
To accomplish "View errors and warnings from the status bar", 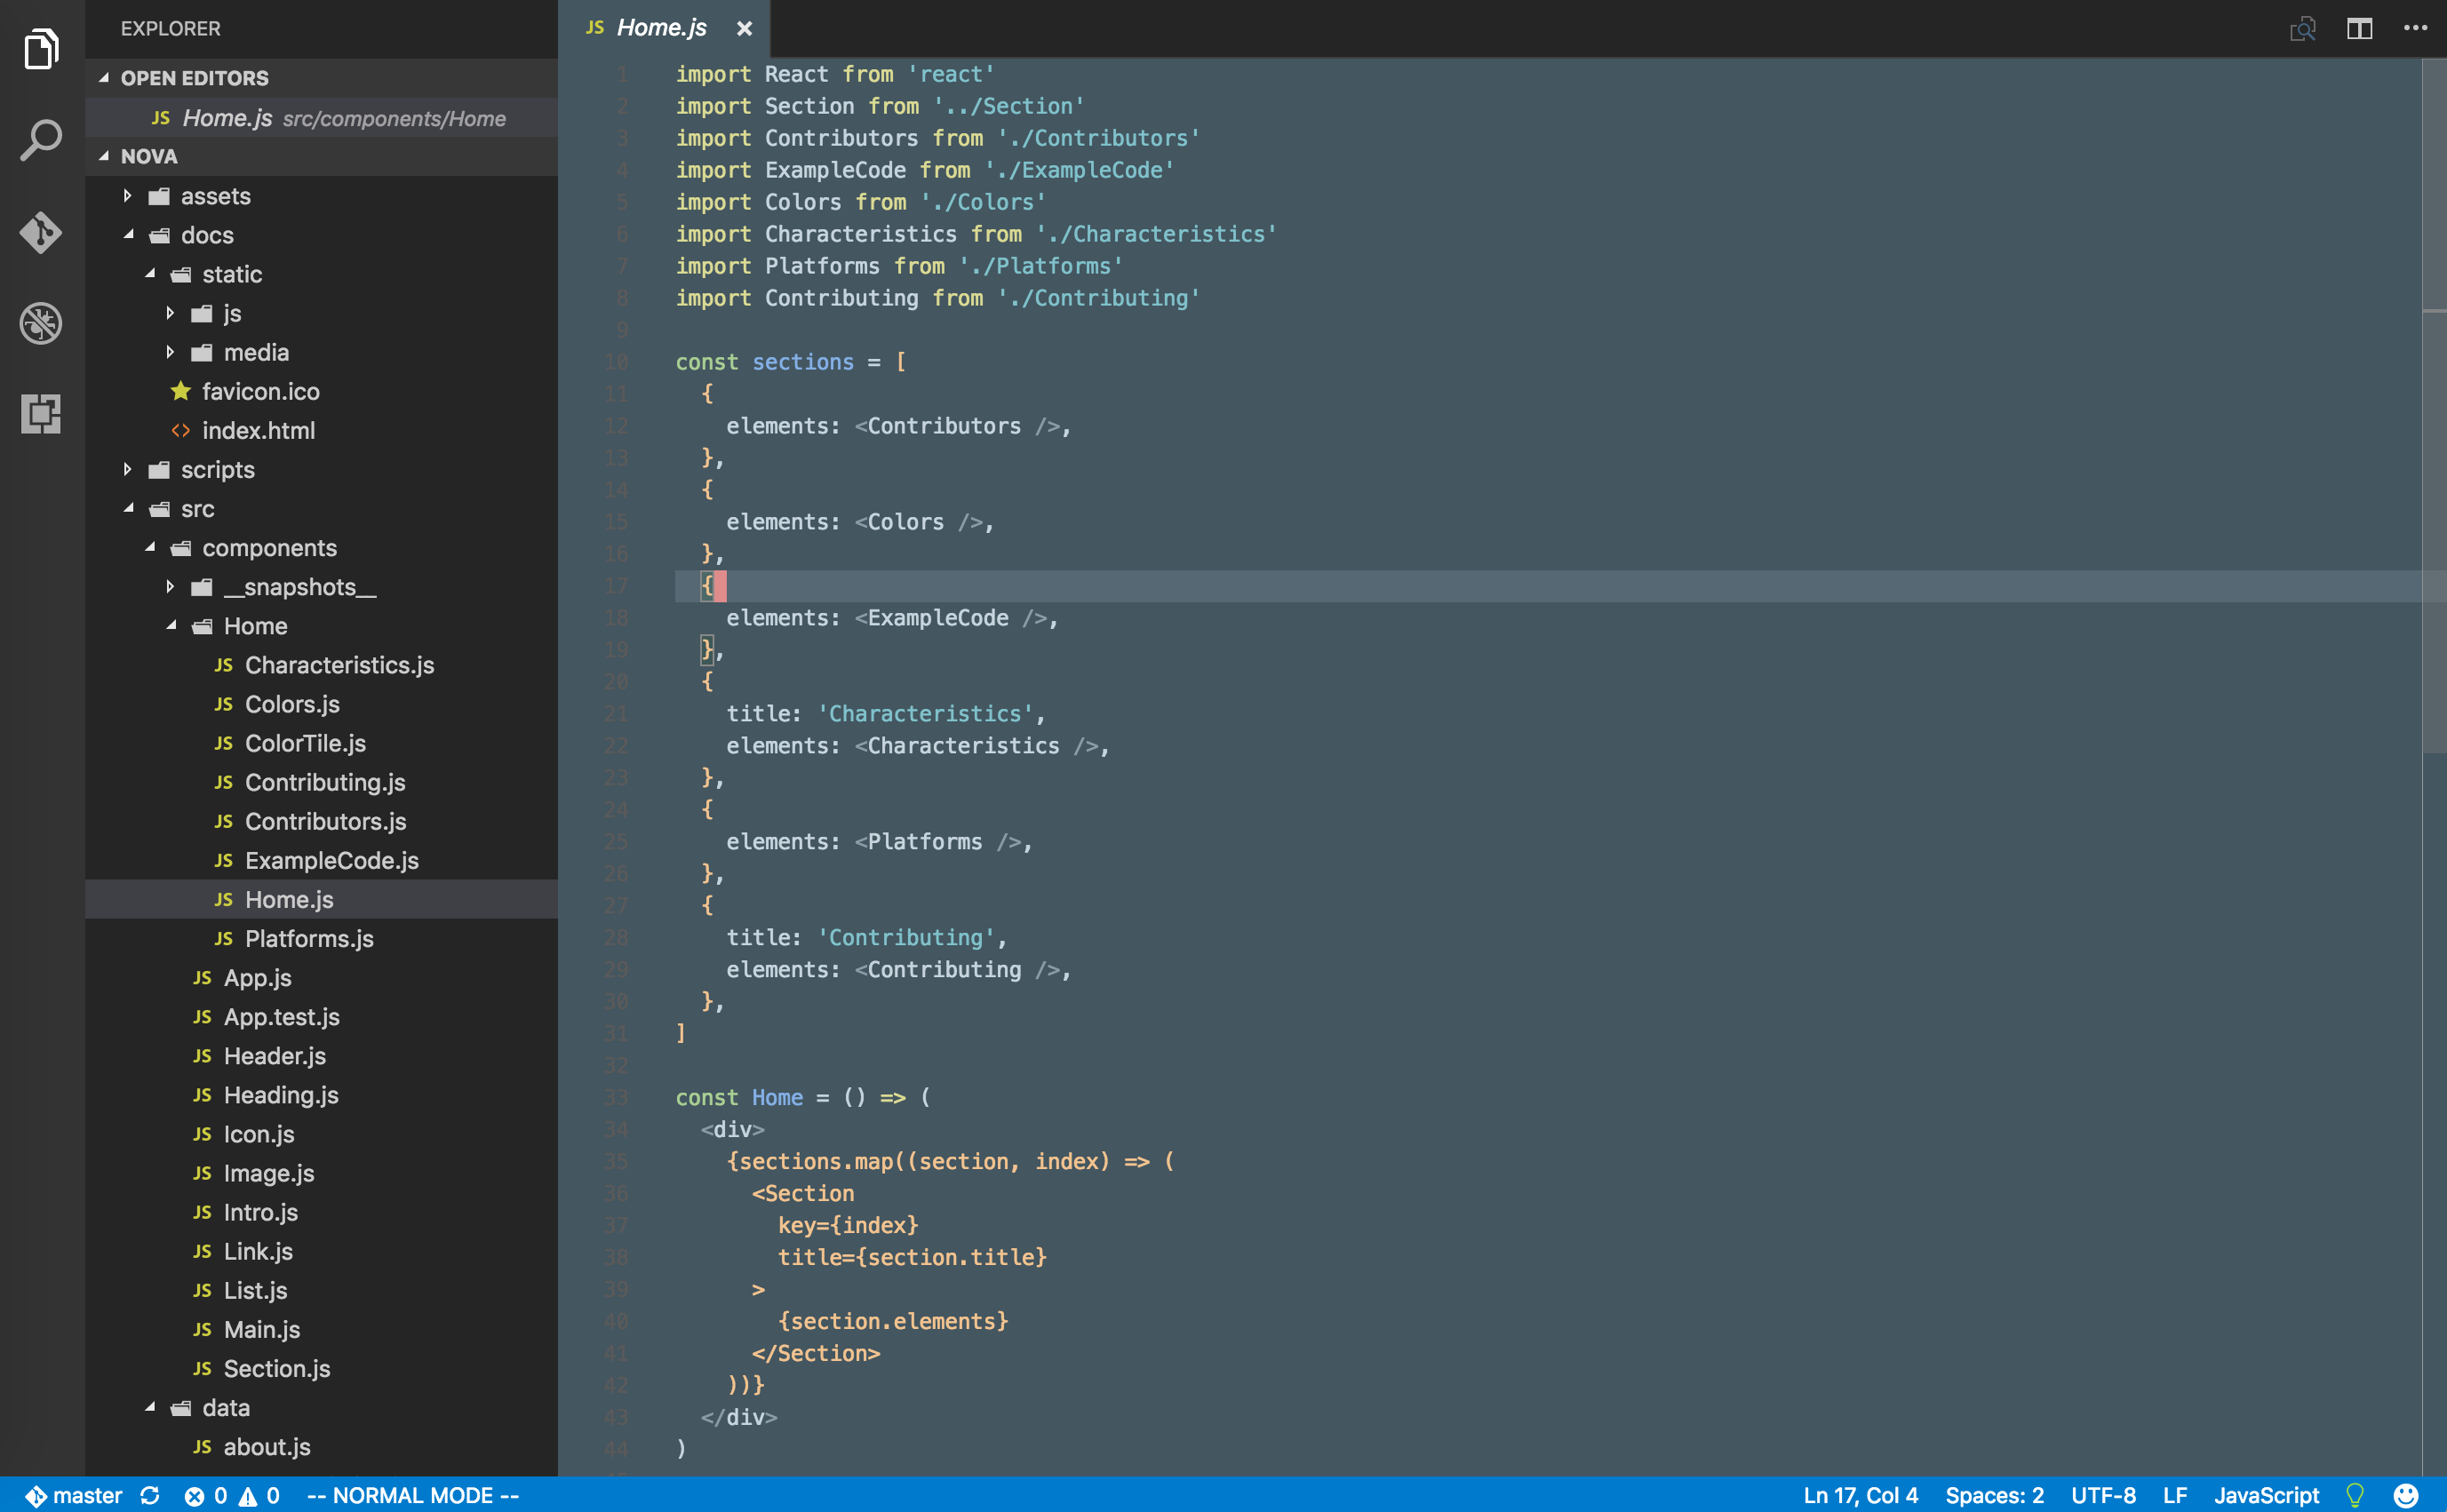I will 232,1495.
